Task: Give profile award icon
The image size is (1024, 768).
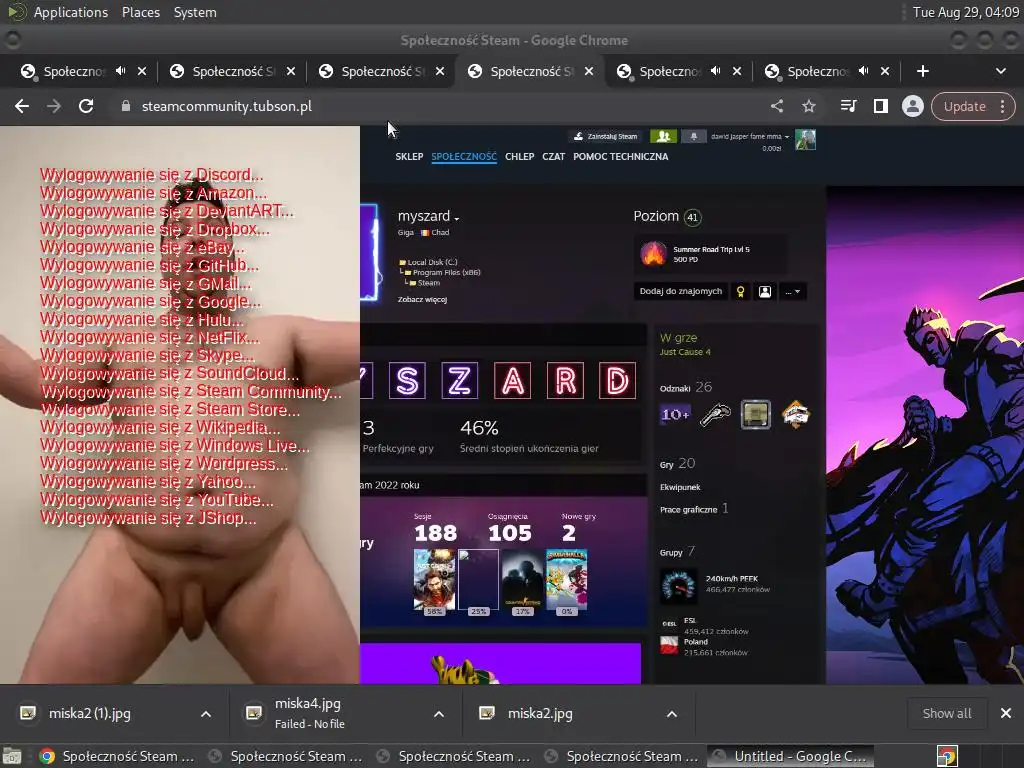Action: 741,292
